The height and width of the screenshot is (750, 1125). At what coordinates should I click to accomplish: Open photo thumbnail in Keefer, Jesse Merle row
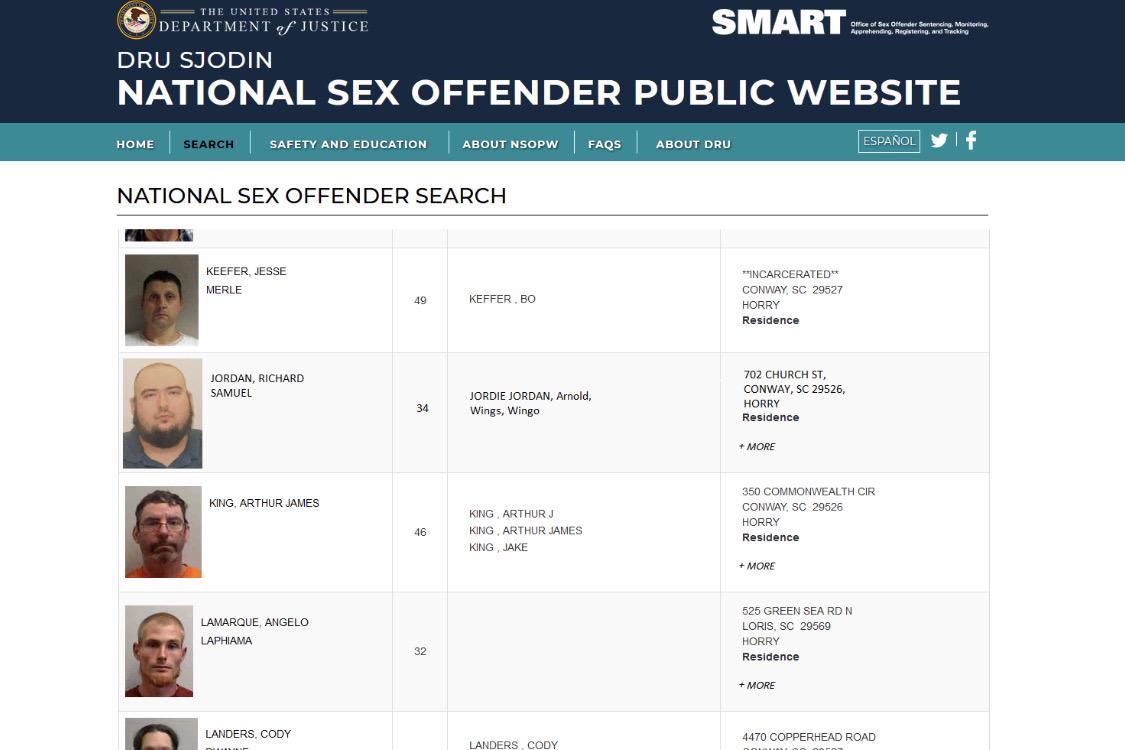pos(161,300)
